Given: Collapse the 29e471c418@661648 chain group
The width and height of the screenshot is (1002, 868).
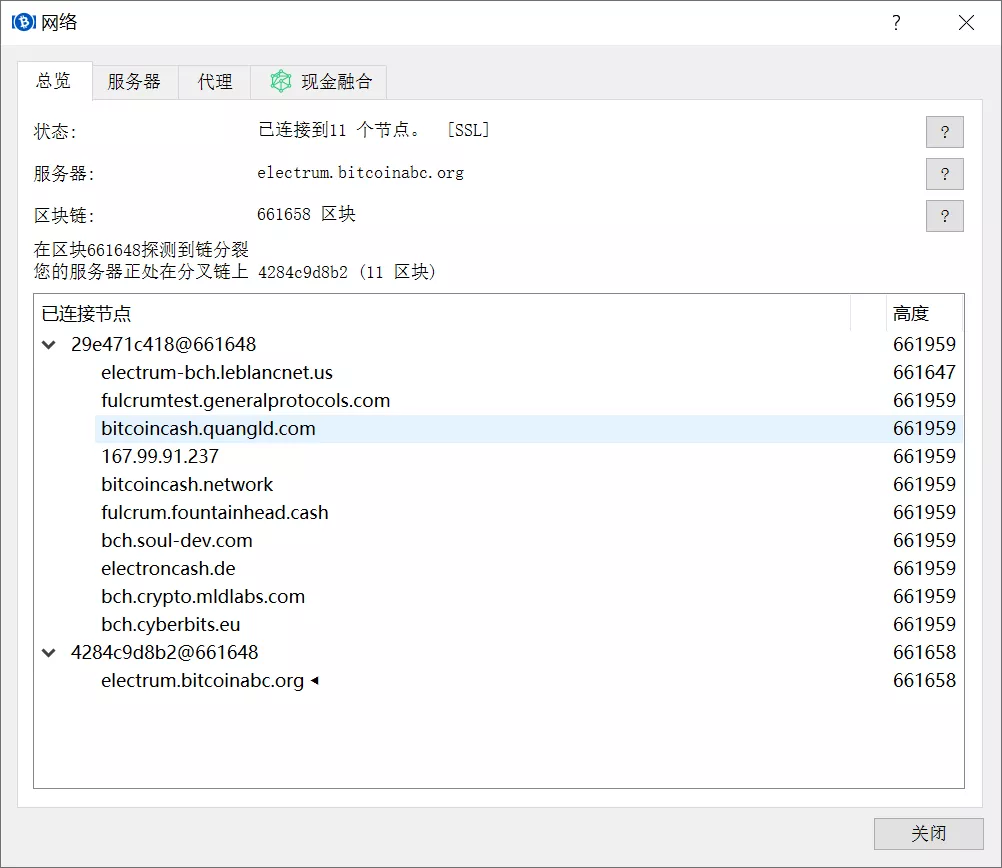Looking at the screenshot, I should pyautogui.click(x=49, y=345).
